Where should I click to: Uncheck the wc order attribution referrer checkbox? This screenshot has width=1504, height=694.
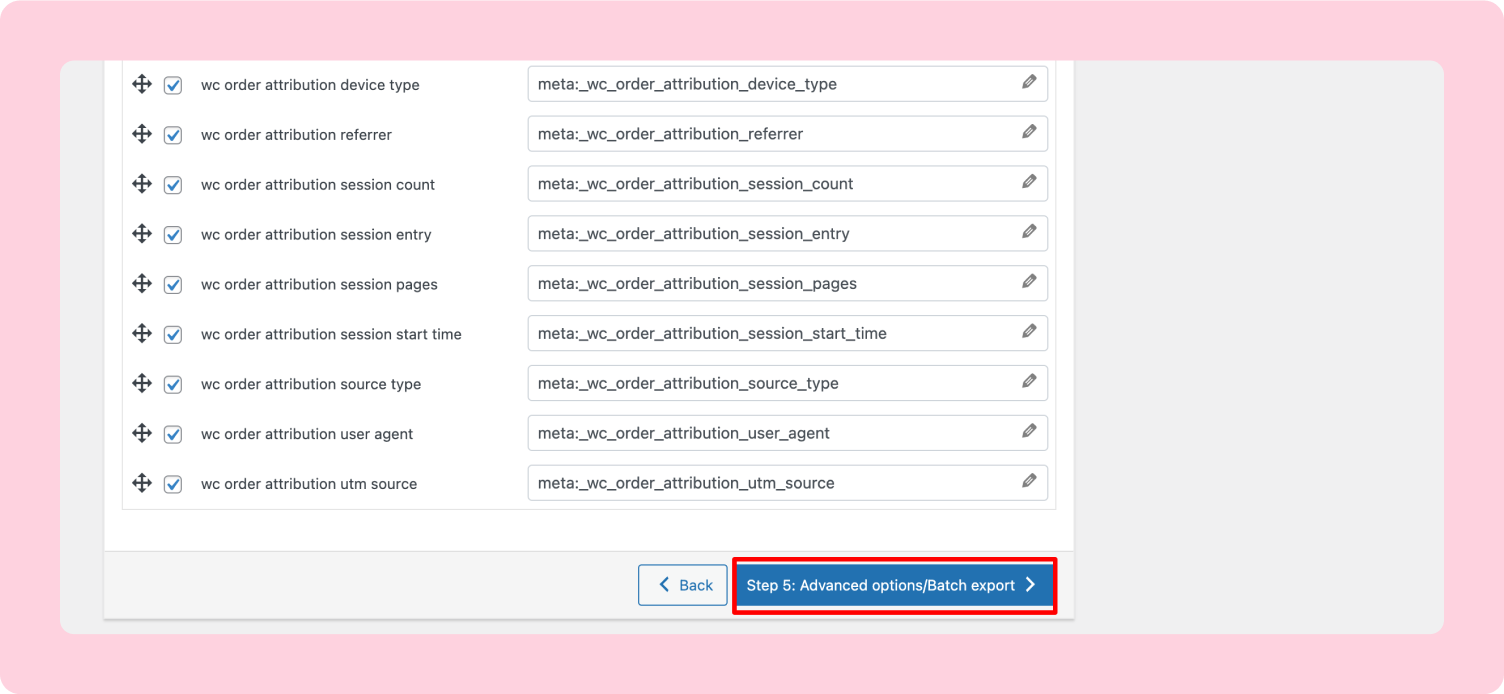pos(172,133)
